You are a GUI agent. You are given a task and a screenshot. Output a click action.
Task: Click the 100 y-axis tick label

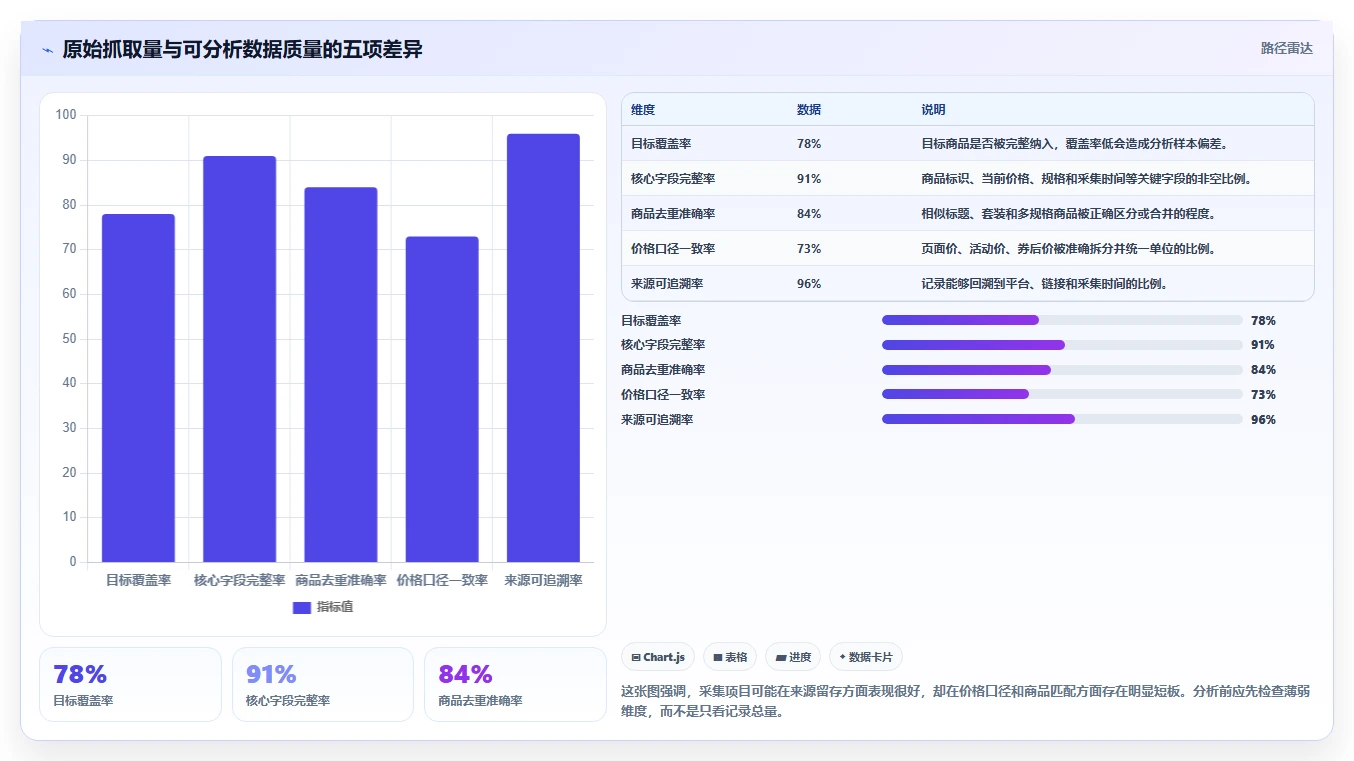(x=66, y=115)
